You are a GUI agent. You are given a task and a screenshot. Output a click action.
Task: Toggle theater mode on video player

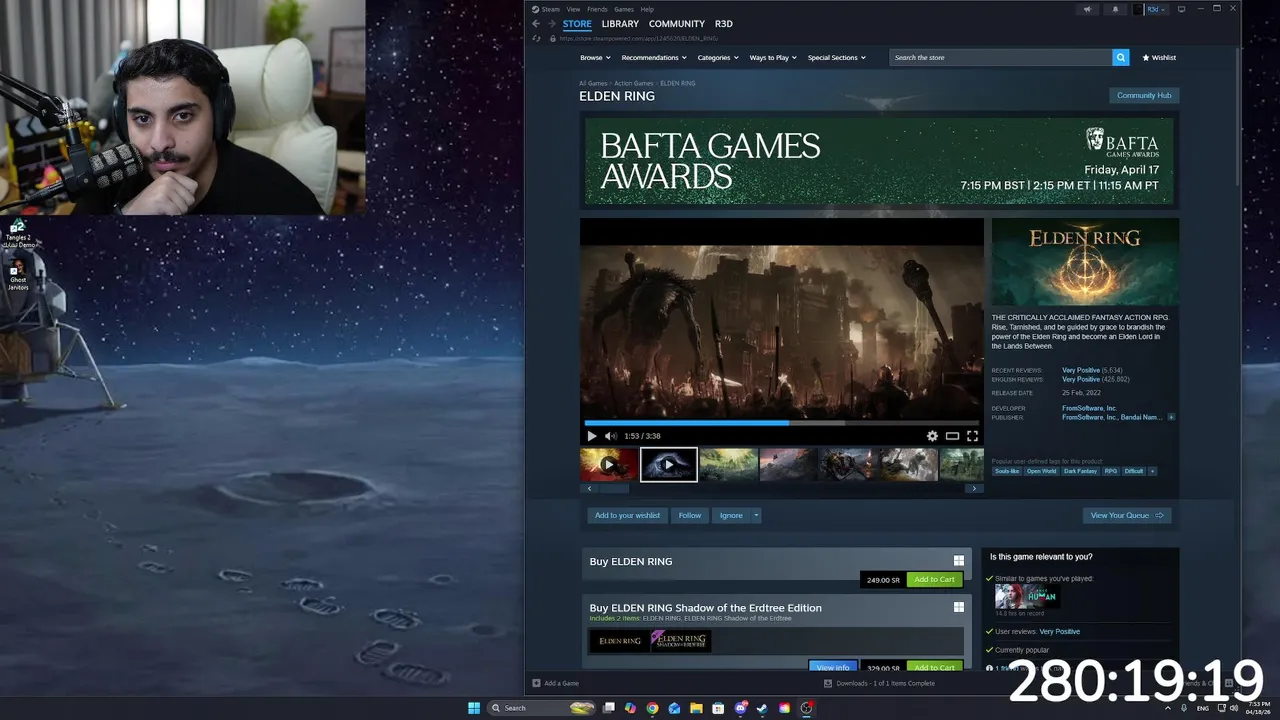(952, 436)
